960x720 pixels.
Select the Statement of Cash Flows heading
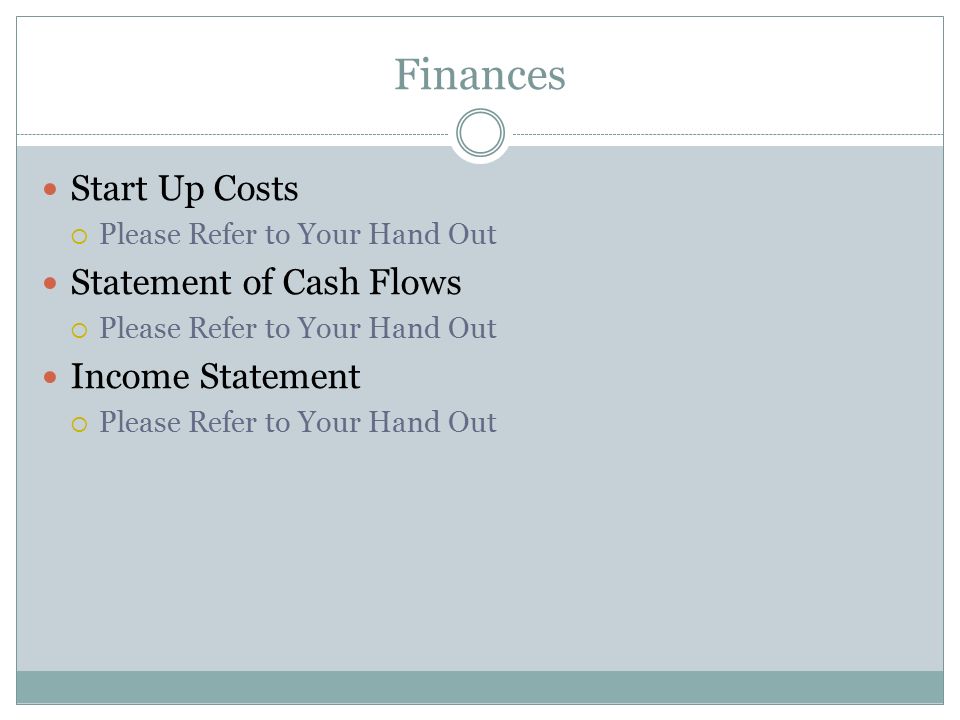266,282
